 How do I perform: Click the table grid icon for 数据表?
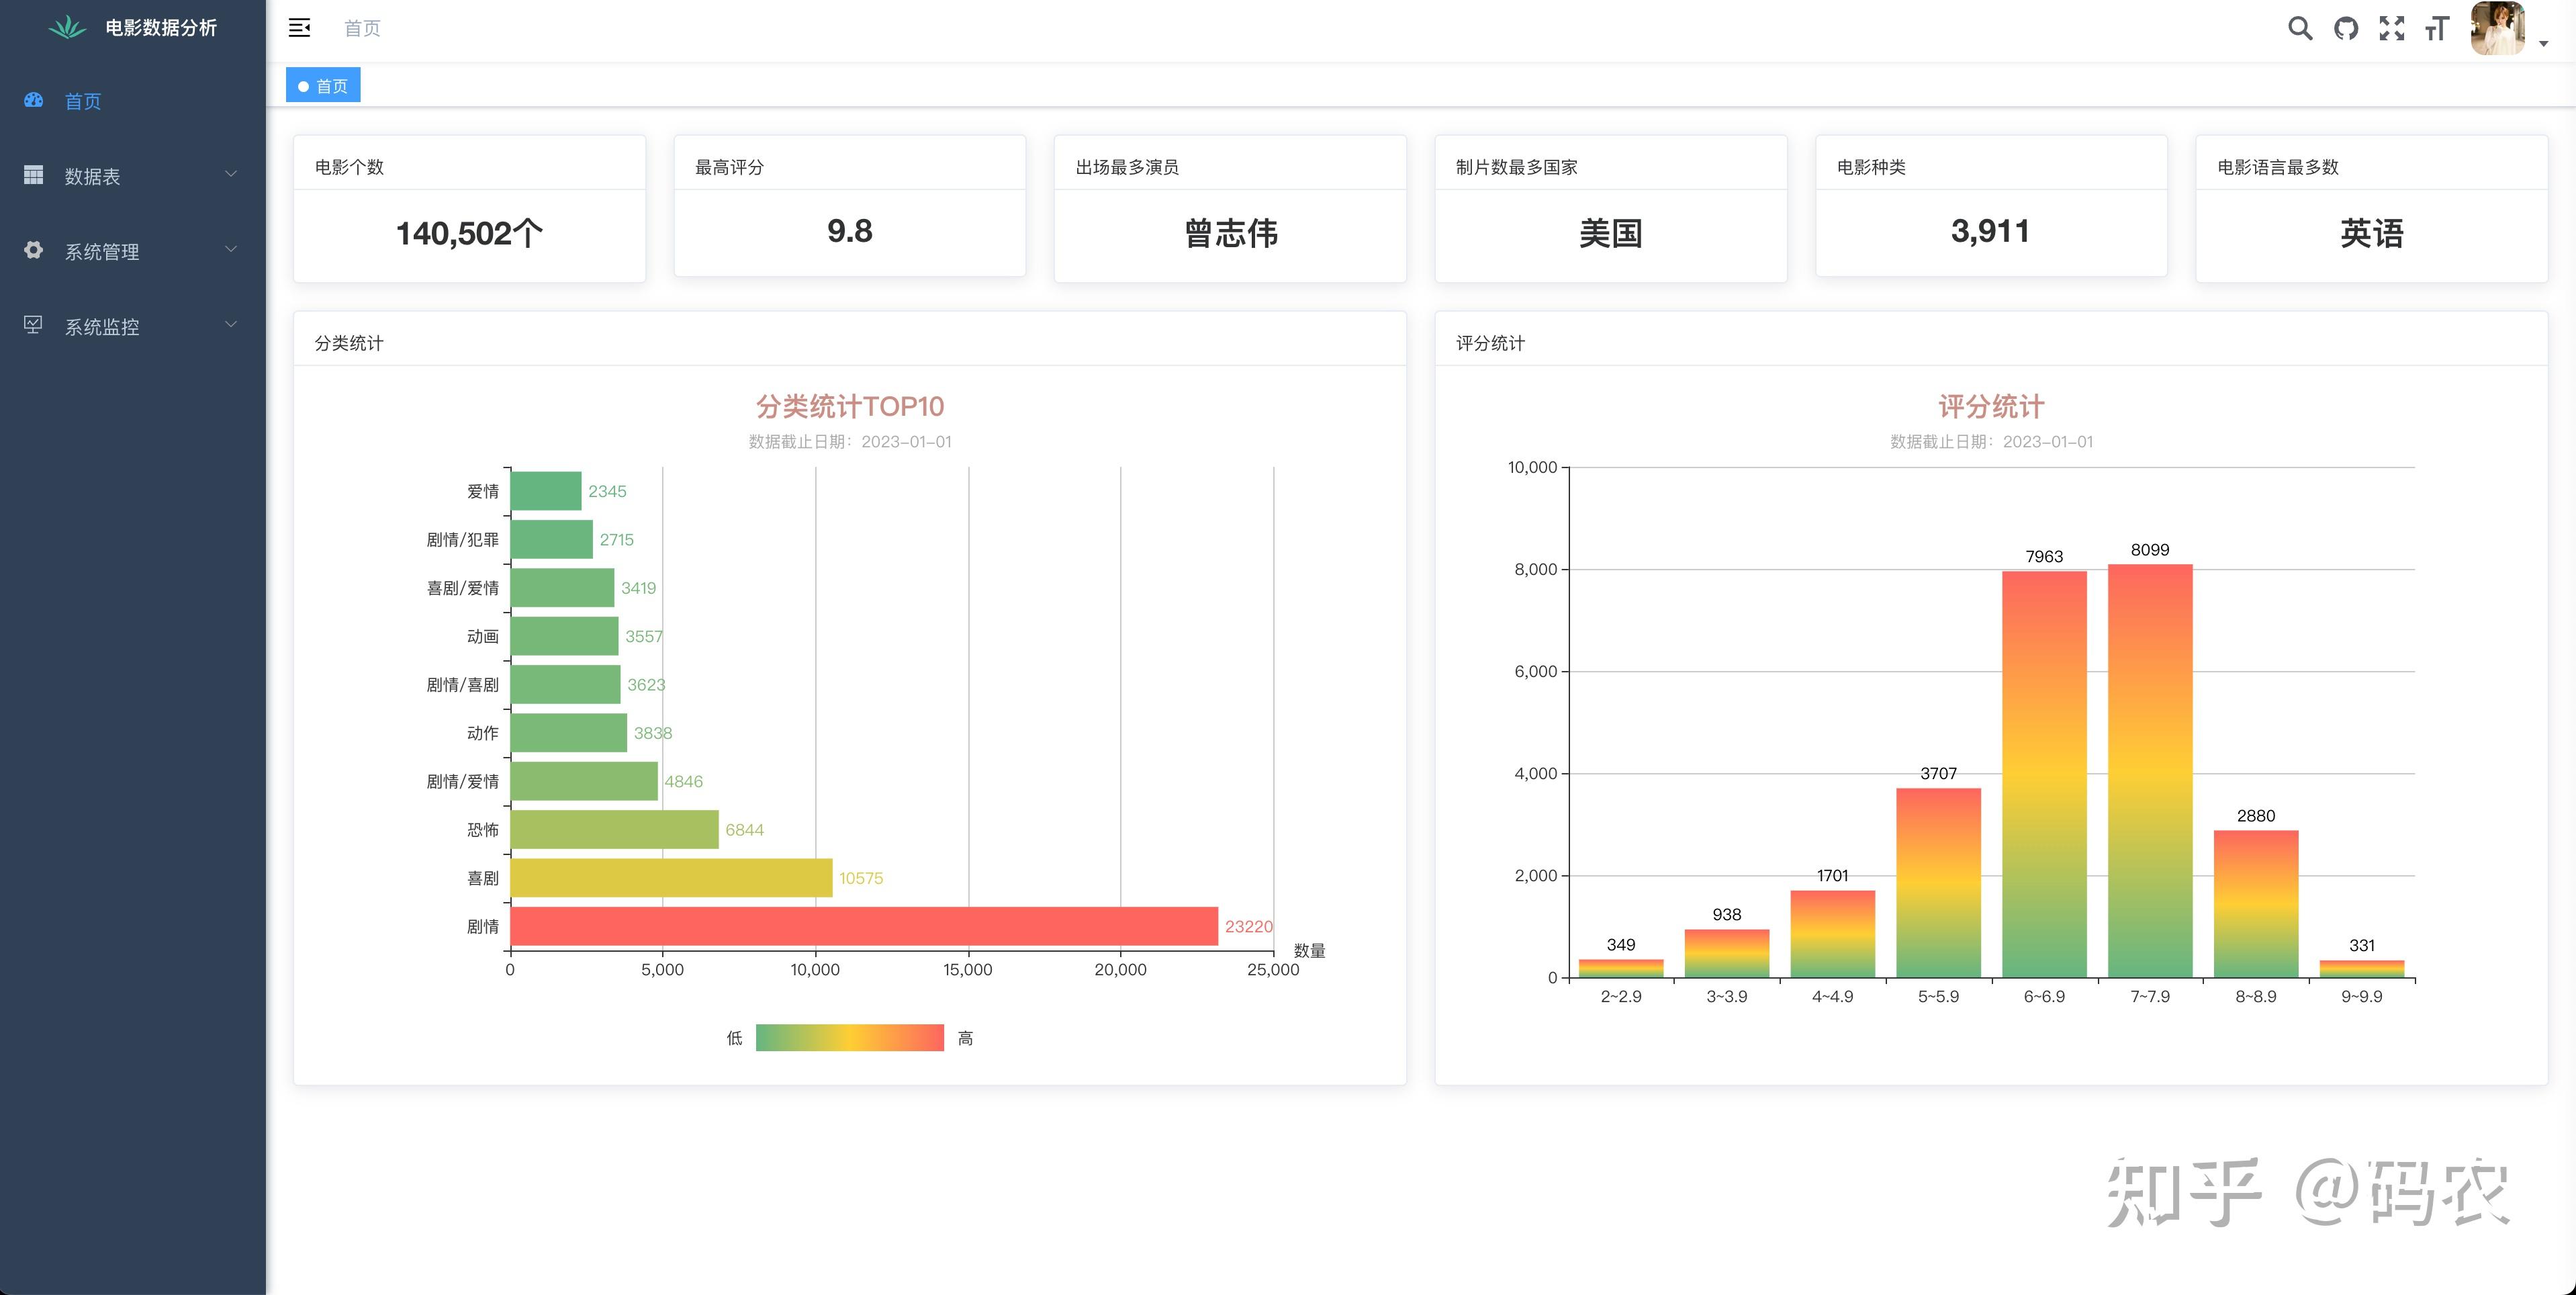(34, 175)
